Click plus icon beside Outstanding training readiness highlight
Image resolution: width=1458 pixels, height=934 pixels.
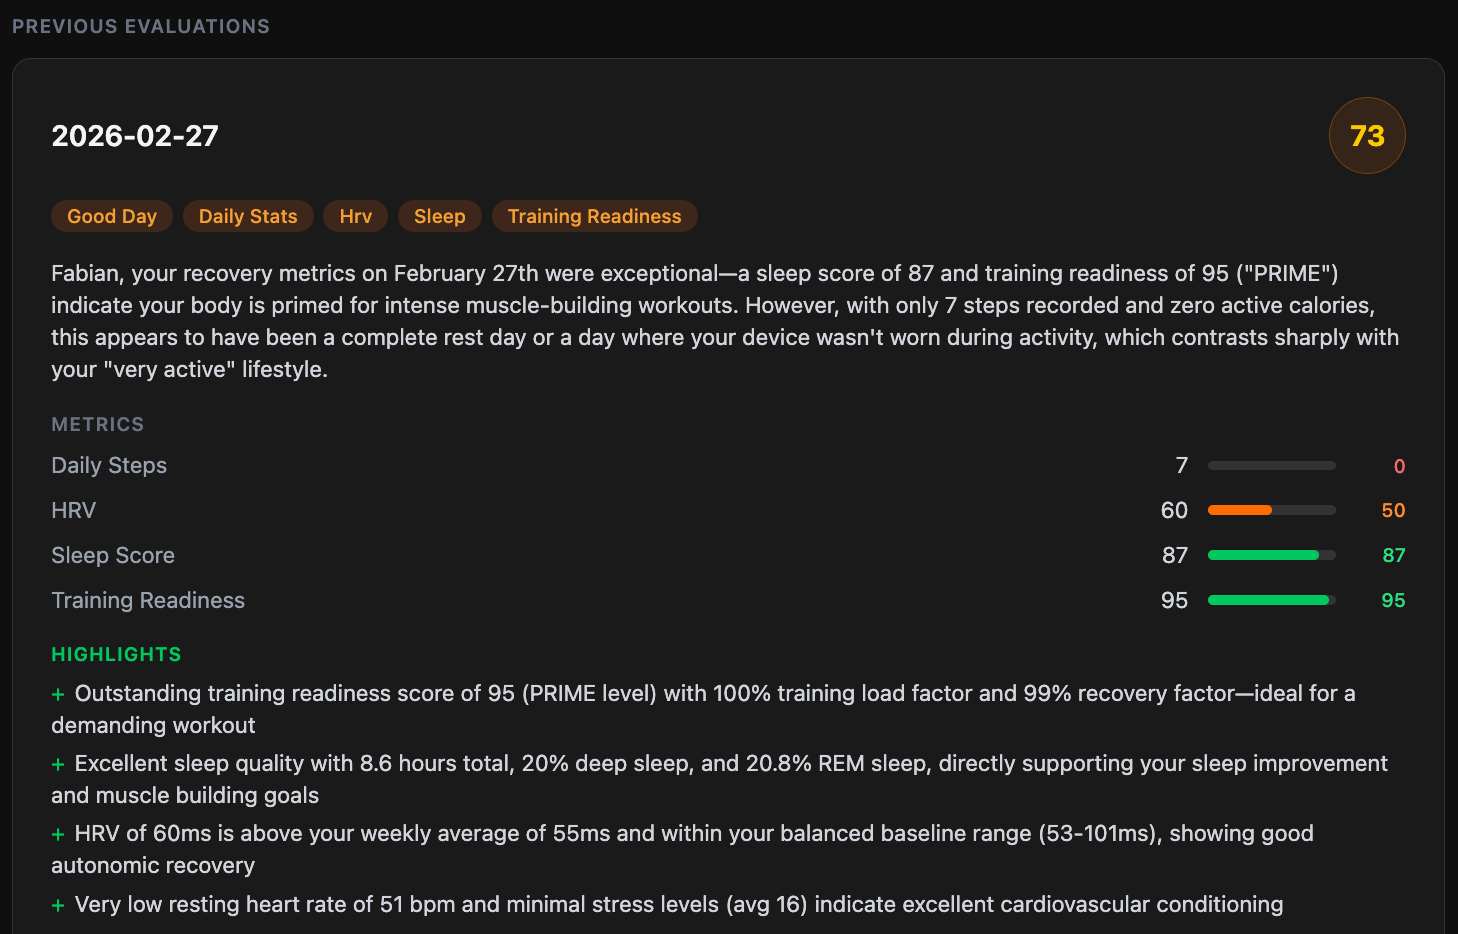(x=58, y=695)
